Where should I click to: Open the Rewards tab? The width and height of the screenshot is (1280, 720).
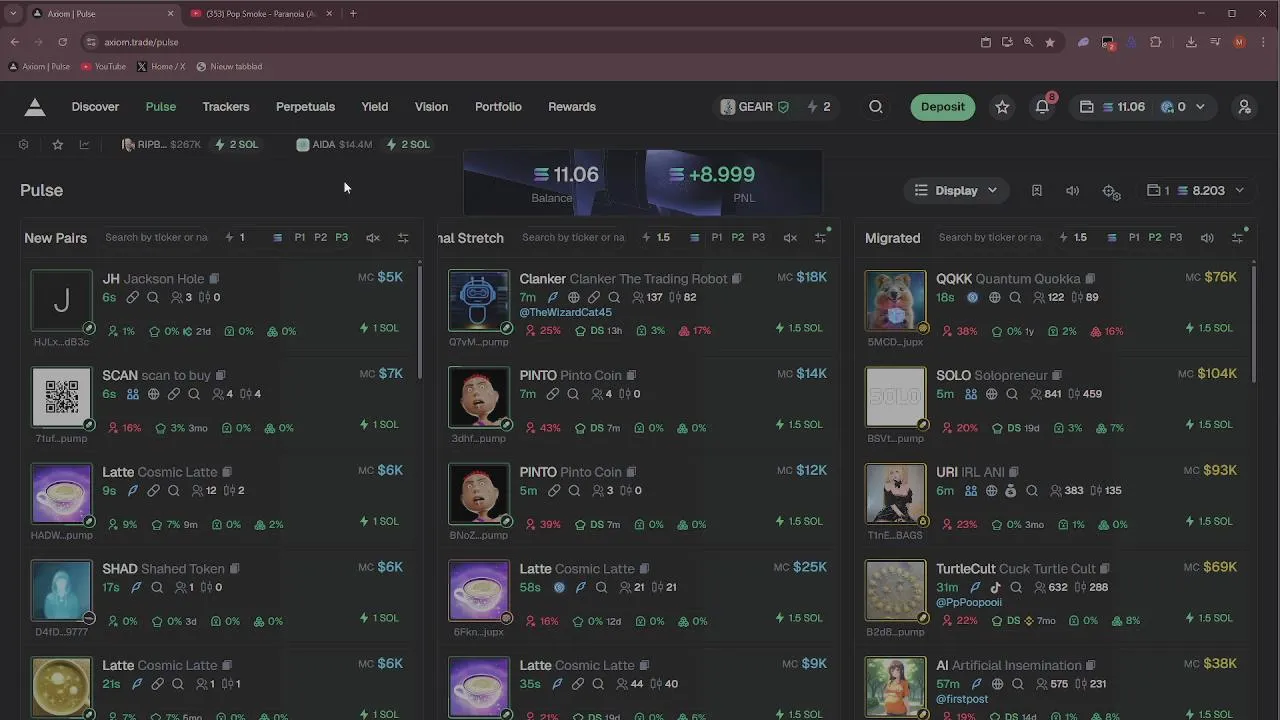coord(572,107)
